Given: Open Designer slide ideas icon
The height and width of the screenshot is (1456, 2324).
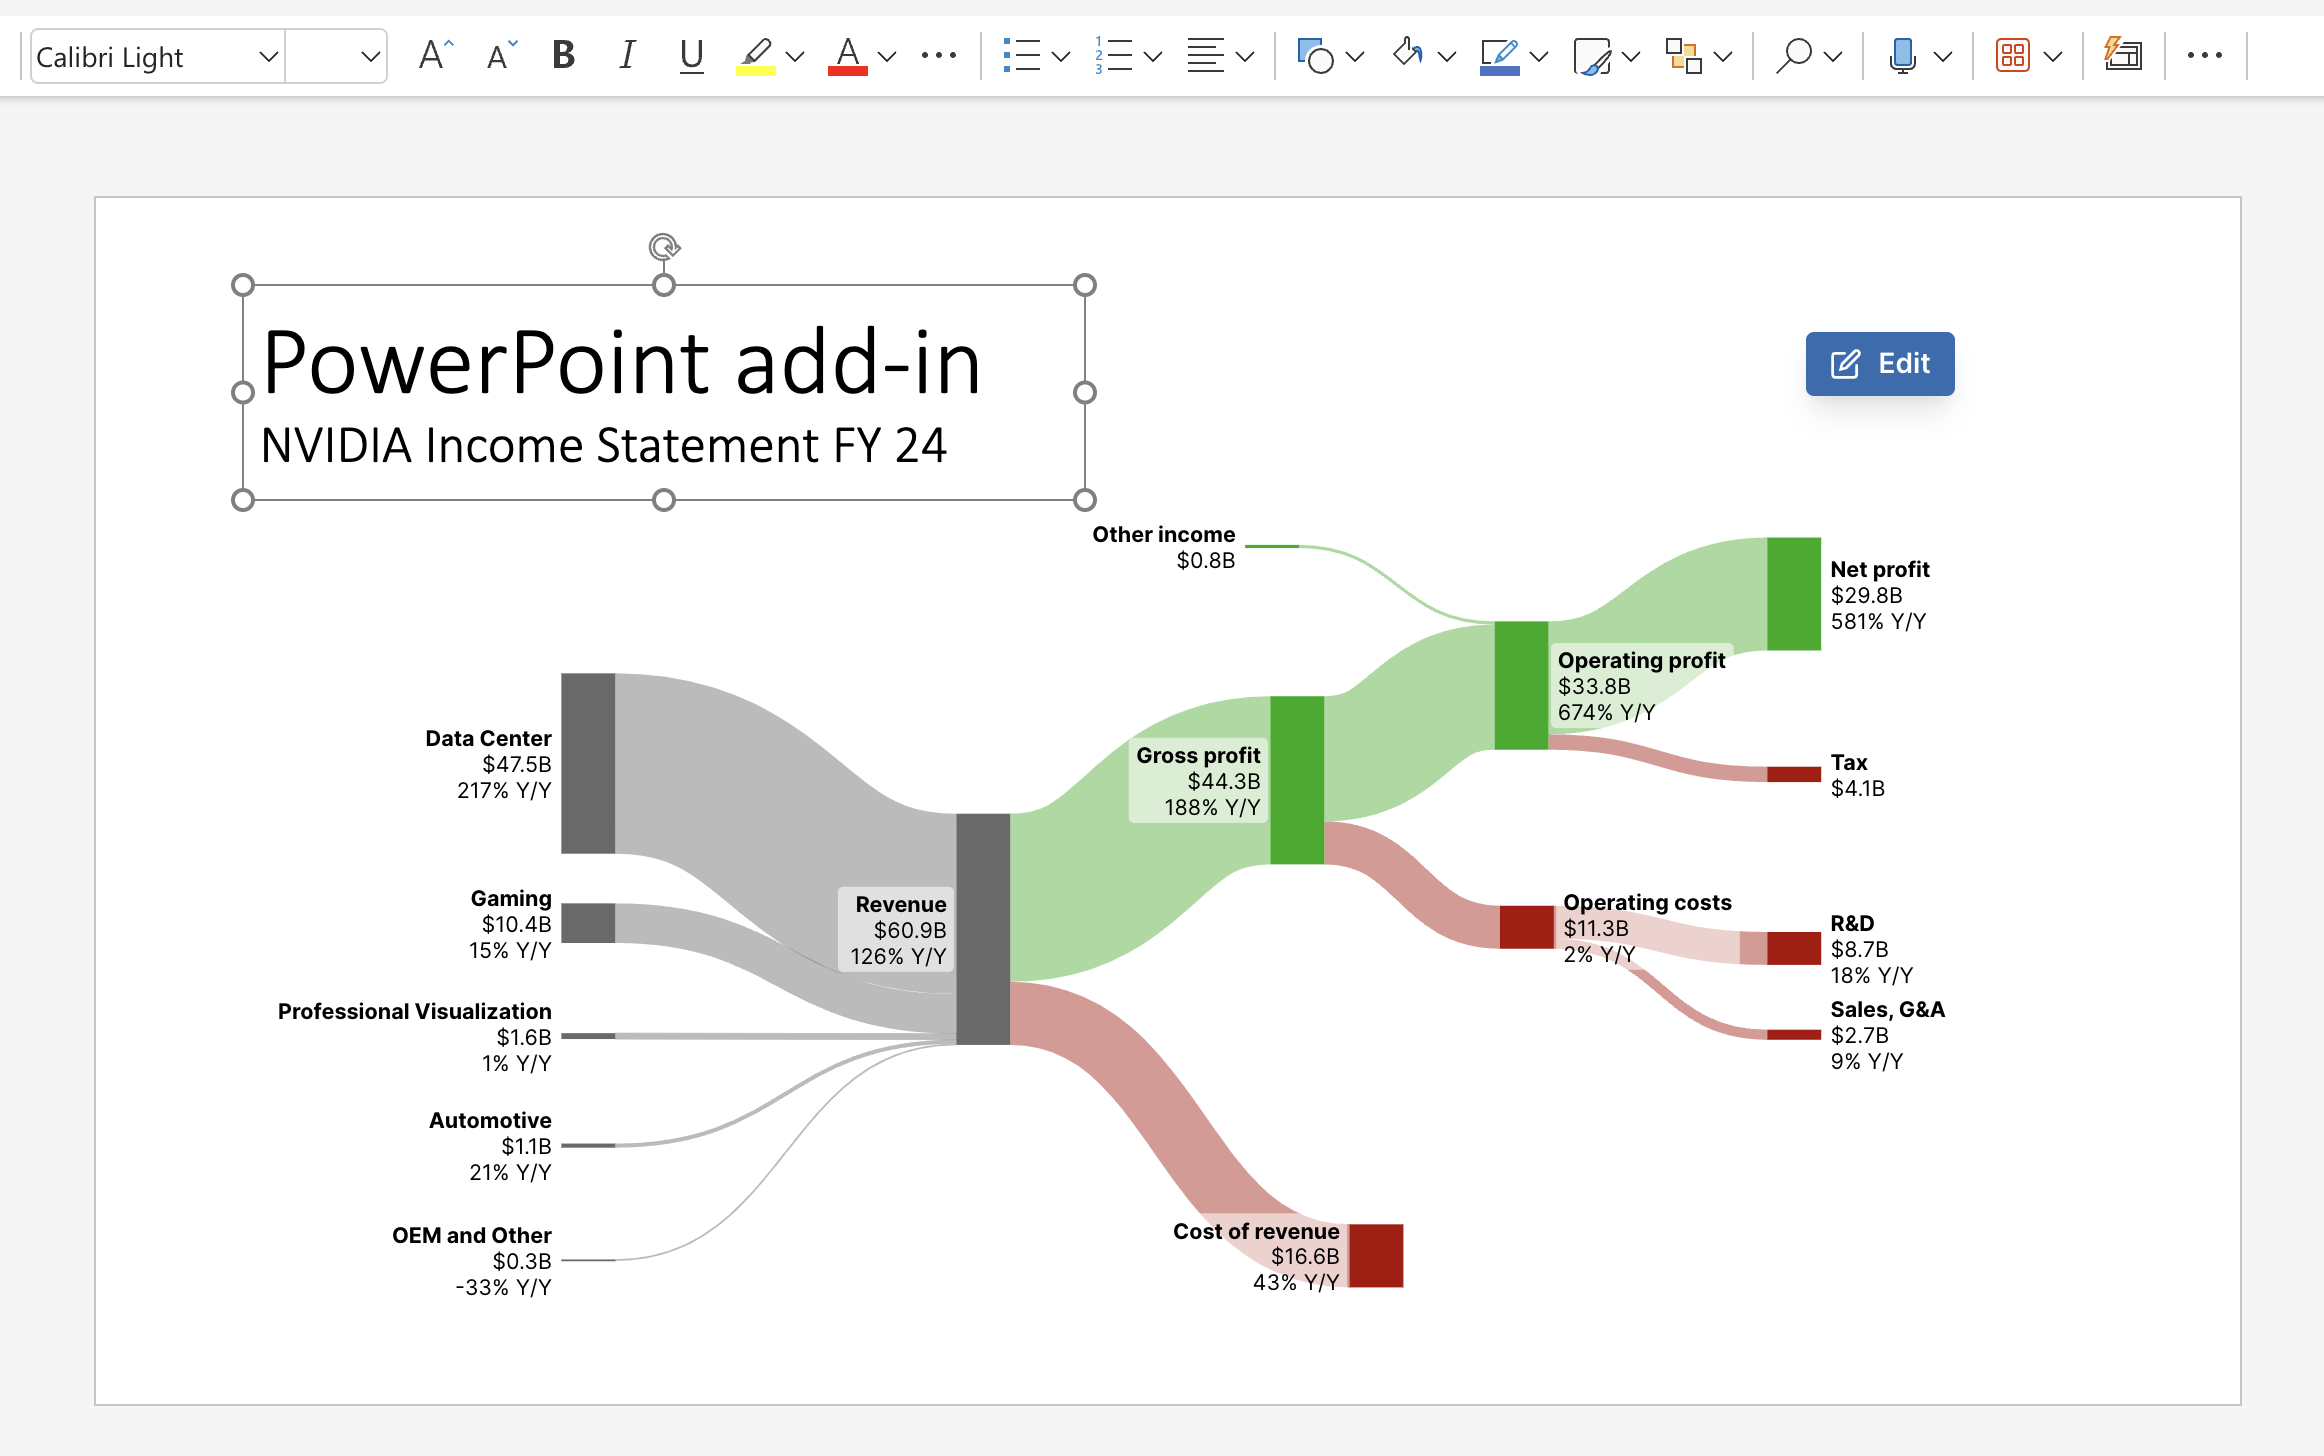Looking at the screenshot, I should click(x=2123, y=54).
